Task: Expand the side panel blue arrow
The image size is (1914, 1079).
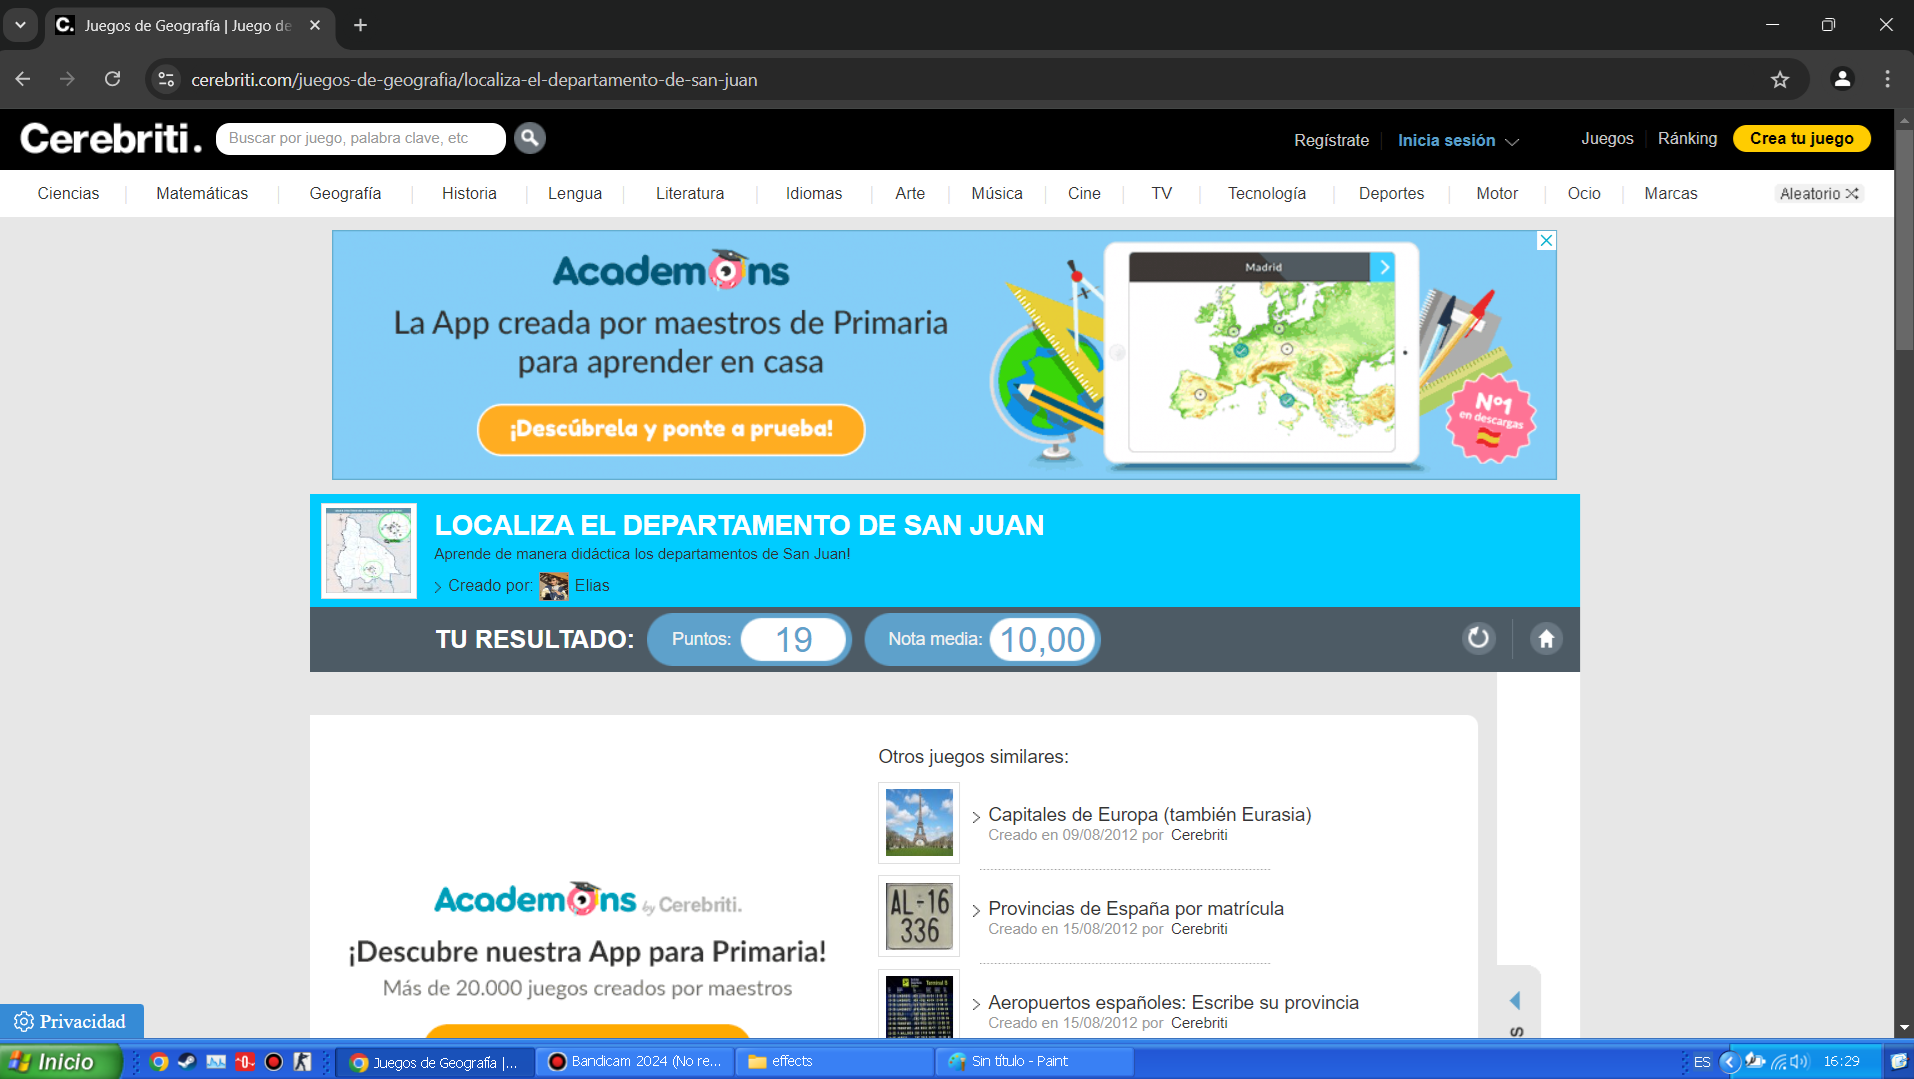Action: pyautogui.click(x=1515, y=1001)
